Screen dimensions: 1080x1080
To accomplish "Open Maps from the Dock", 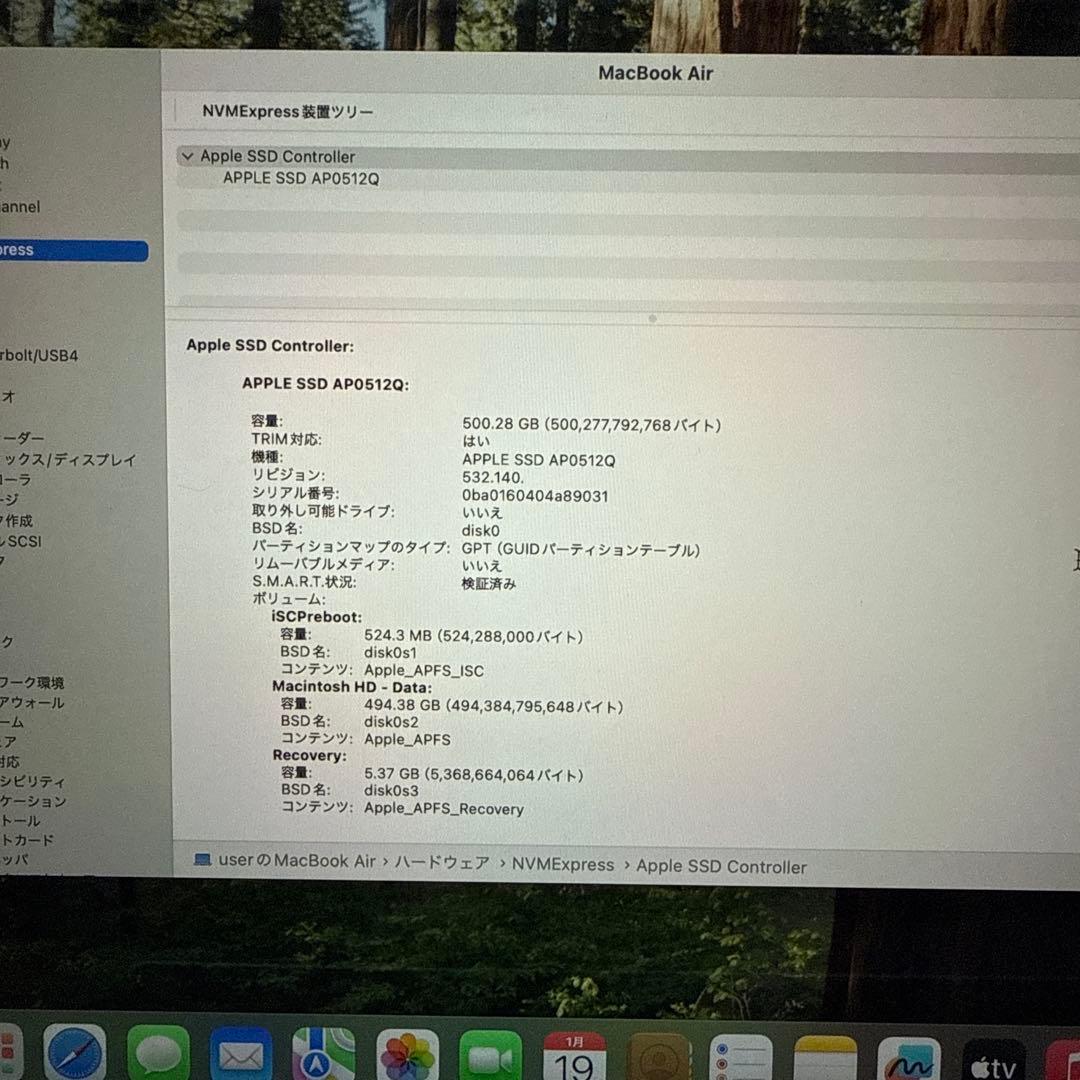I will [323, 1052].
